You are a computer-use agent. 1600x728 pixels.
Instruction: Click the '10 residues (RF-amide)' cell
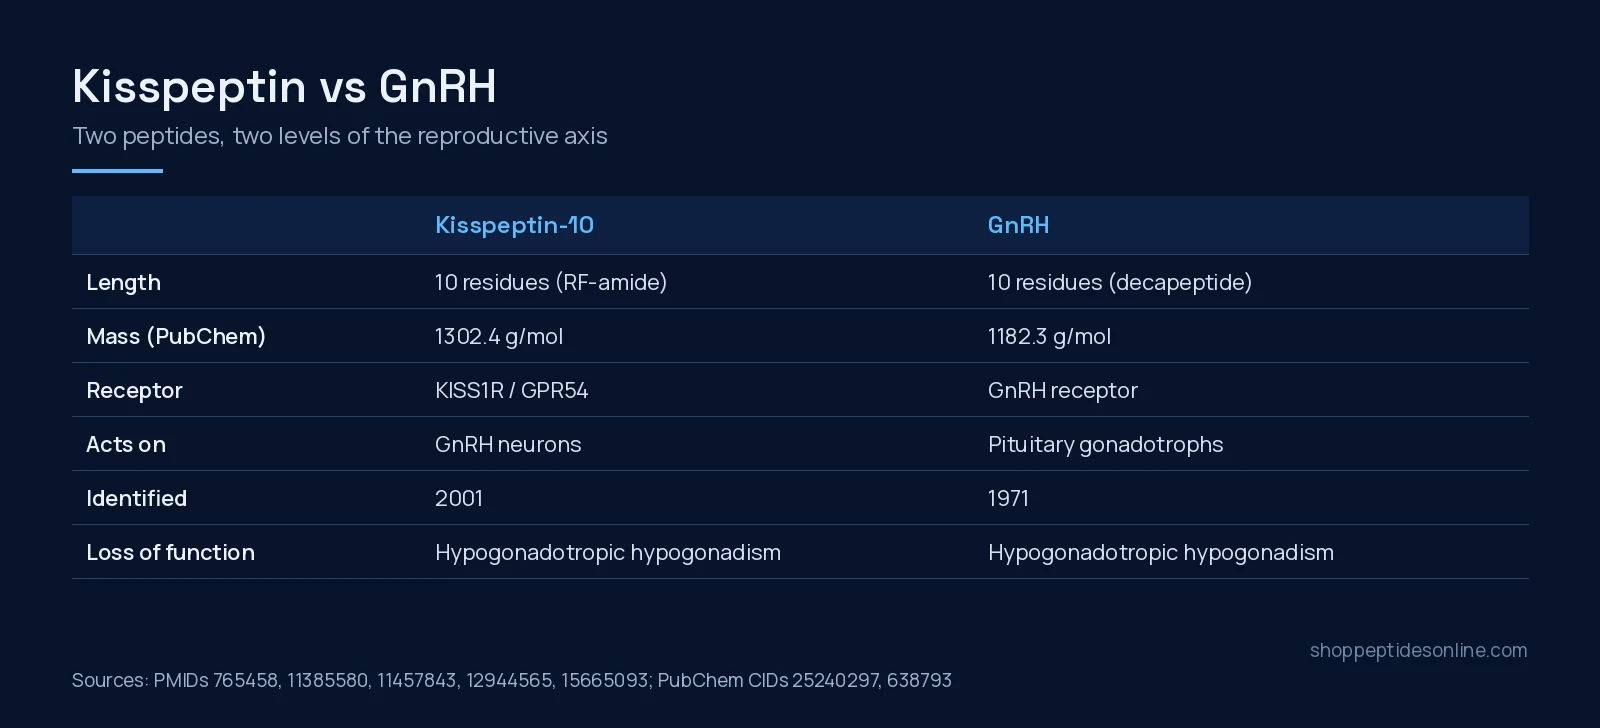tap(551, 282)
